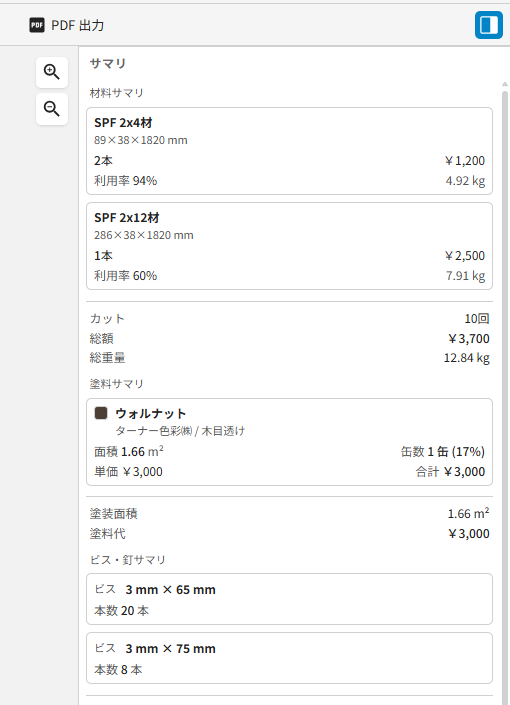
Task: Click 面積 1.66 m² in paint card
Action: (x=129, y=451)
